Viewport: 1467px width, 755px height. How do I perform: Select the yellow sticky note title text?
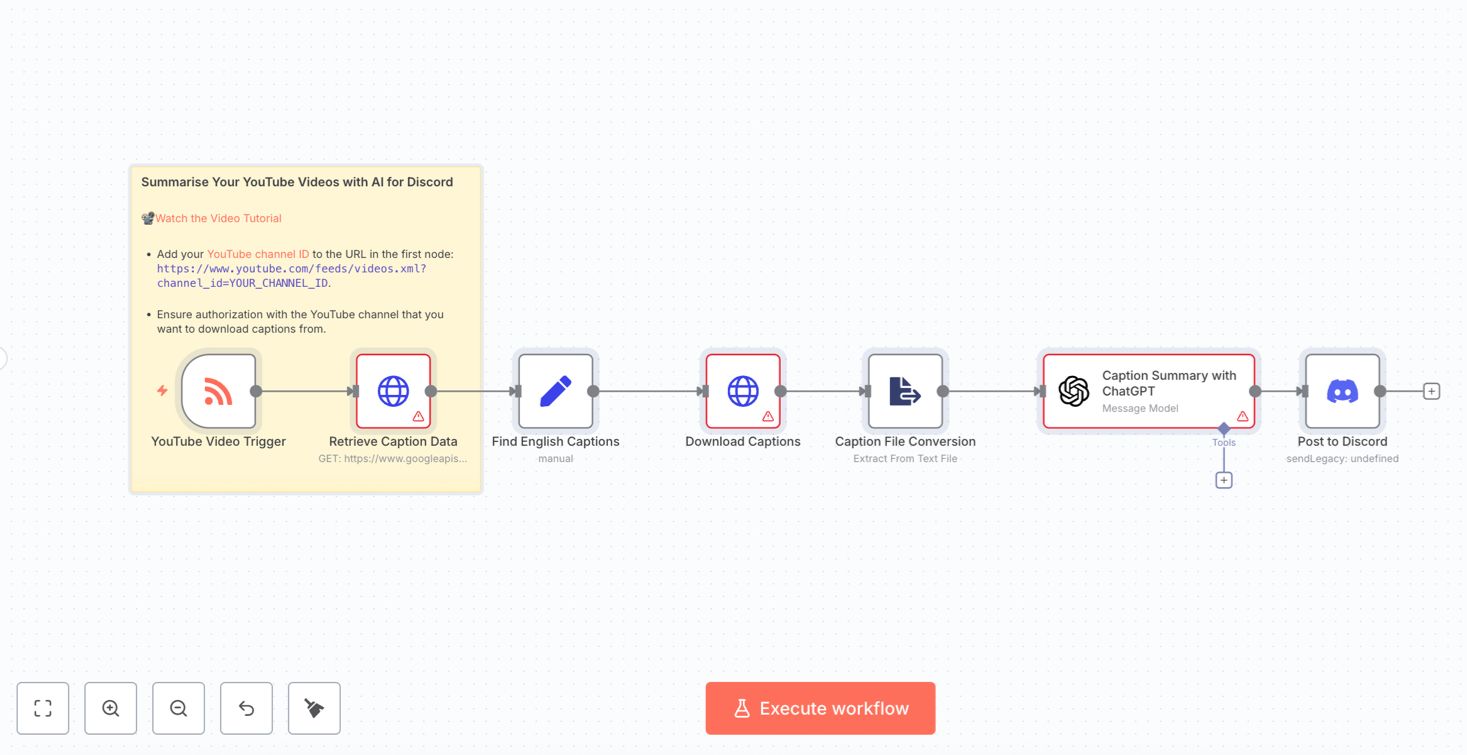[297, 182]
